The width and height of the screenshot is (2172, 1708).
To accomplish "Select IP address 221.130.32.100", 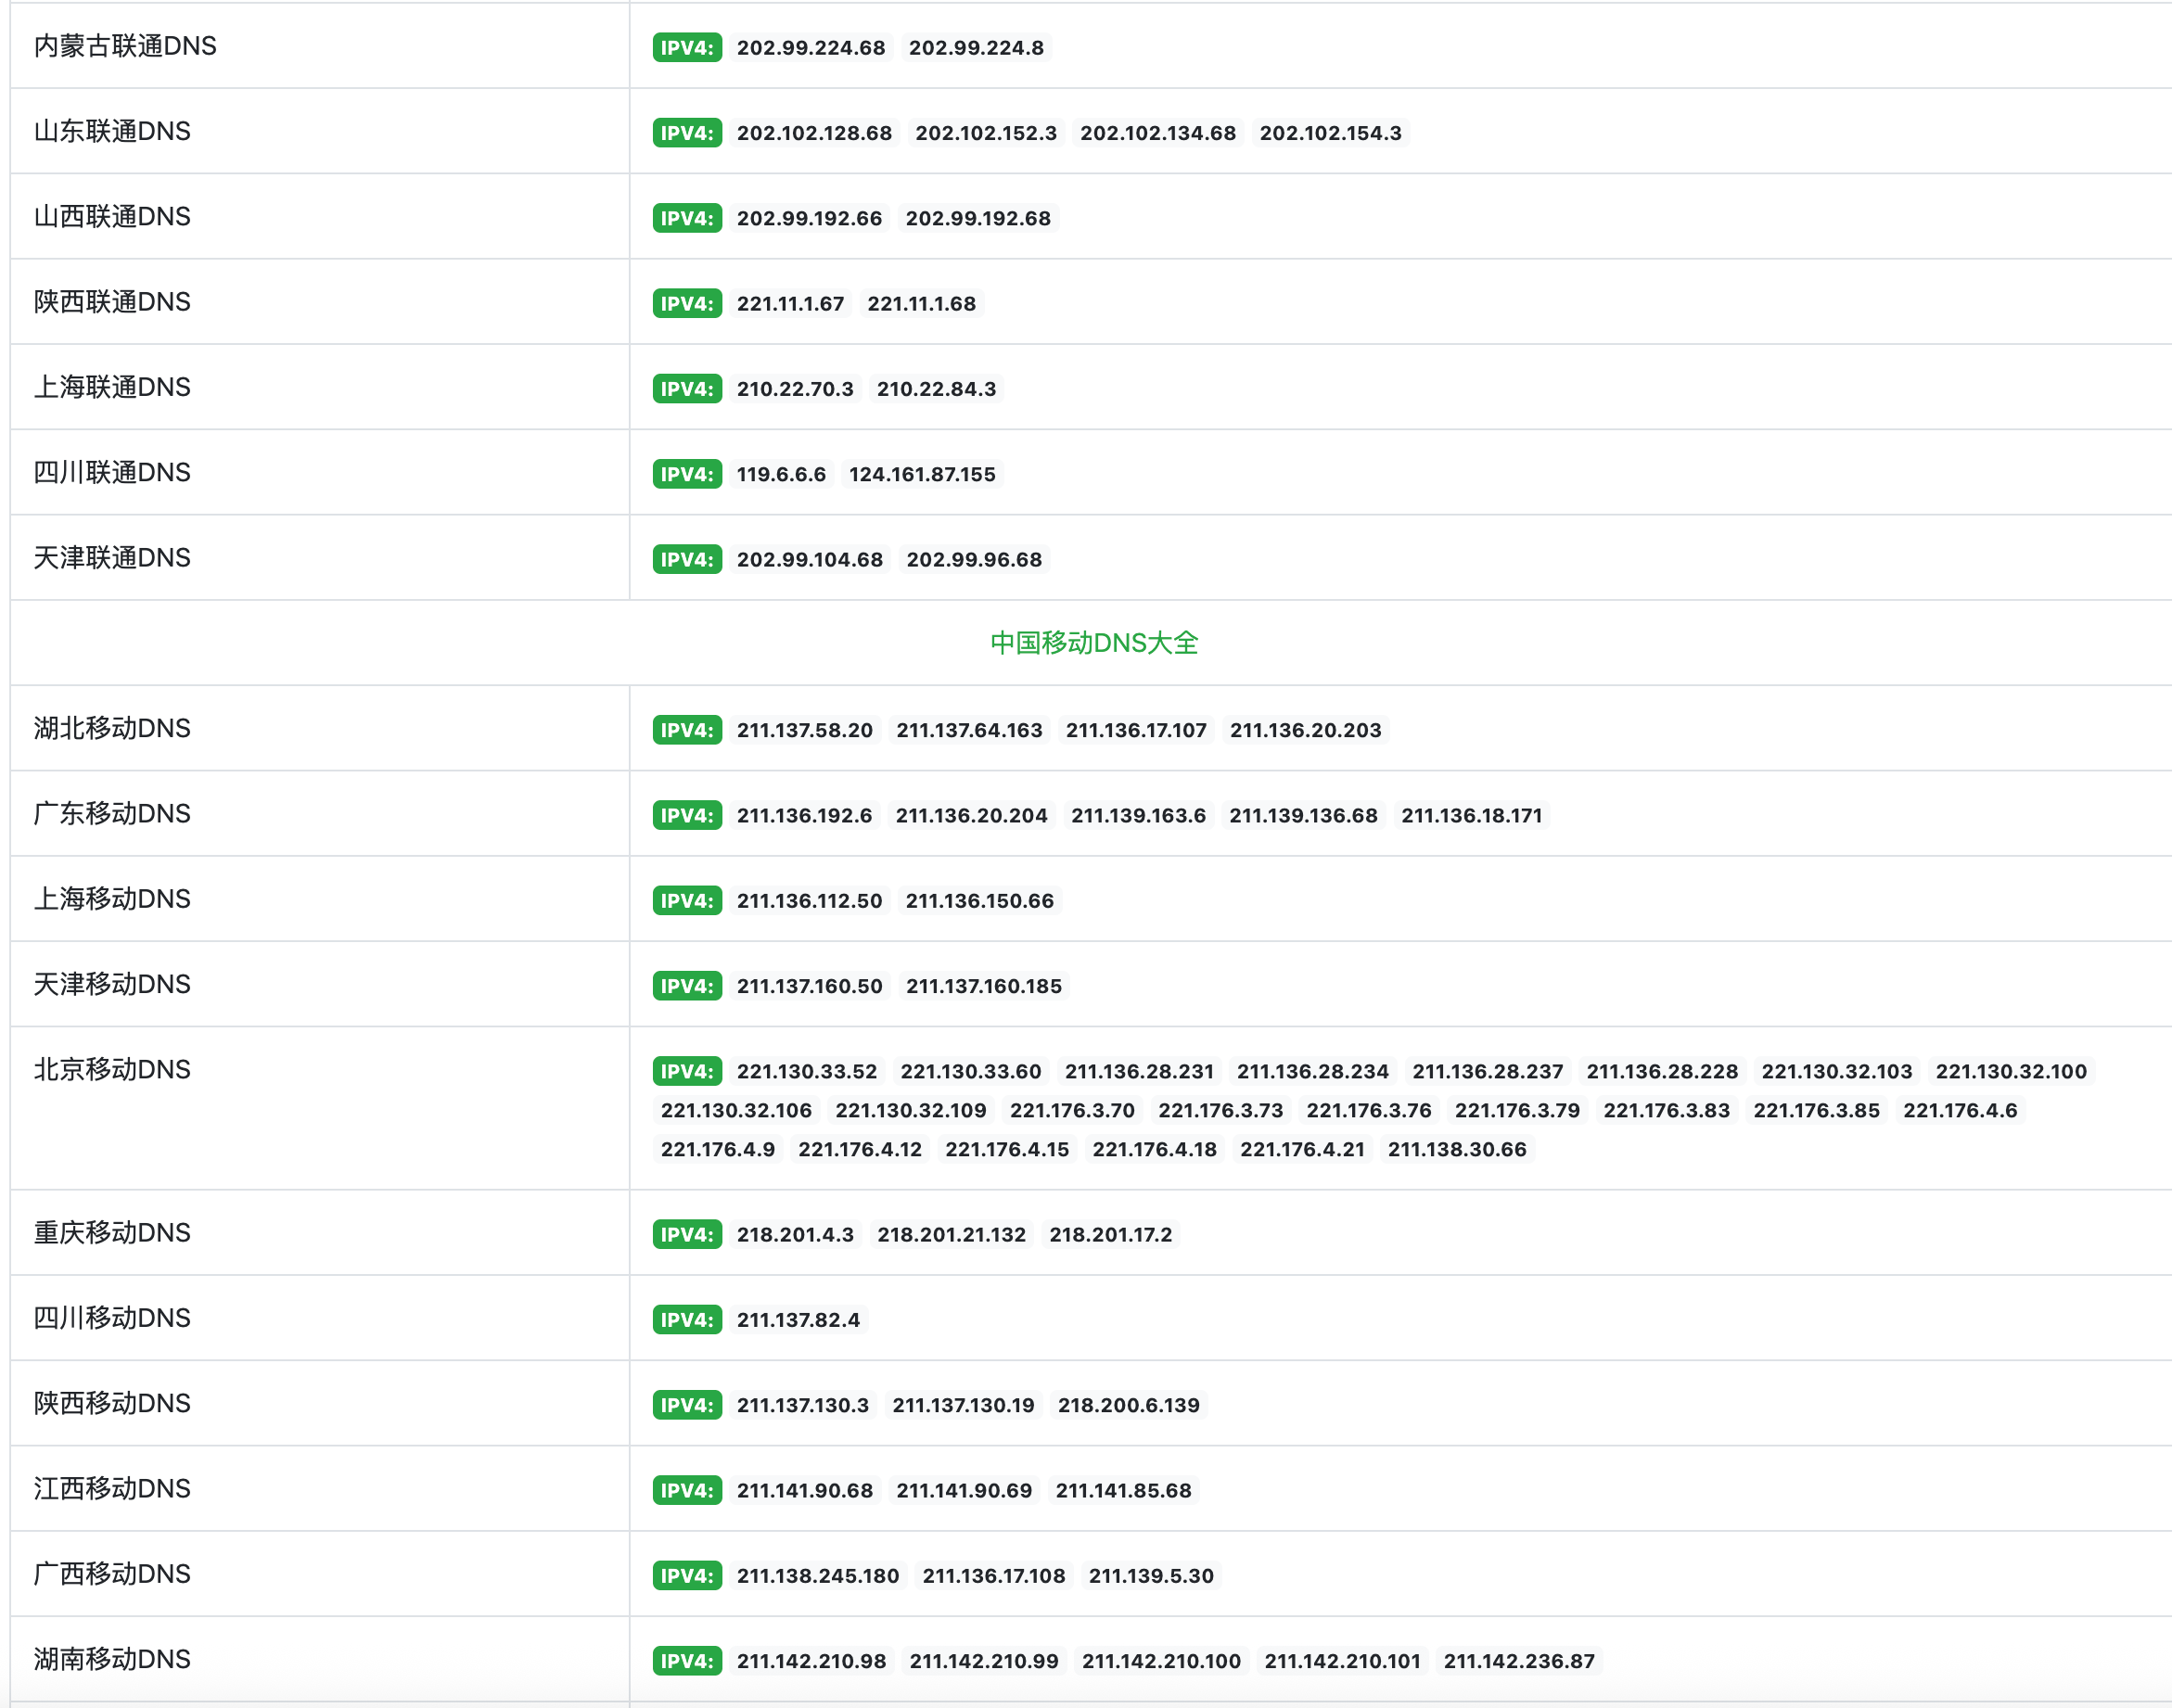I will 2011,1071.
